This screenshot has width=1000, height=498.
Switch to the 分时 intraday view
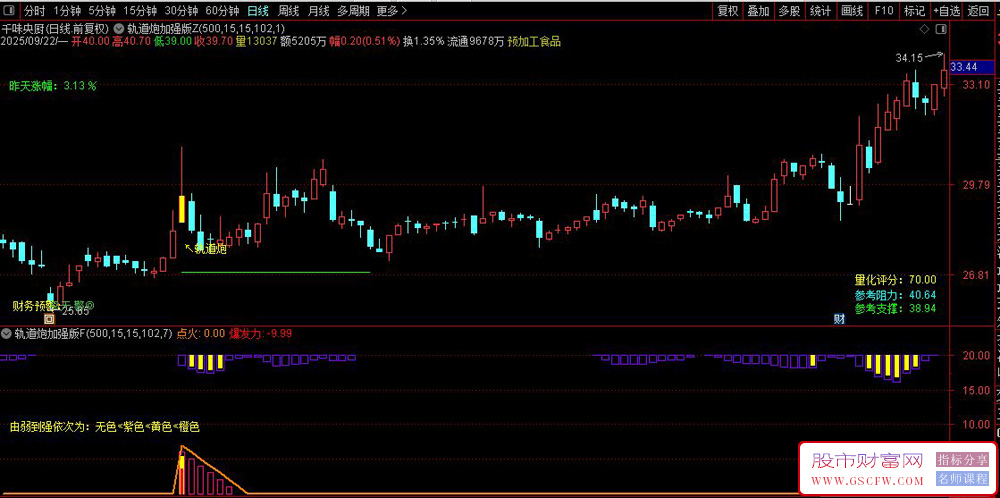pos(35,10)
